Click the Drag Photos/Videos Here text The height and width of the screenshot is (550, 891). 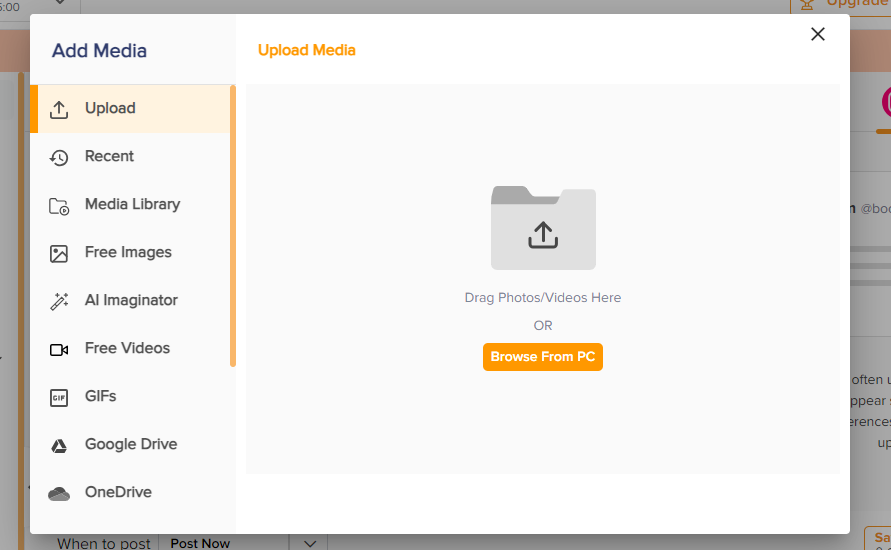click(x=543, y=298)
